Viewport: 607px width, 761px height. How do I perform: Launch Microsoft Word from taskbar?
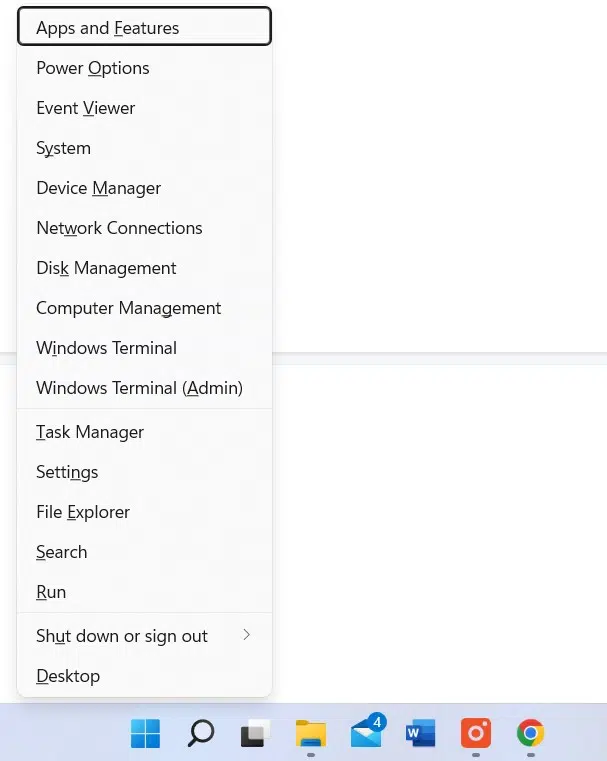point(421,734)
